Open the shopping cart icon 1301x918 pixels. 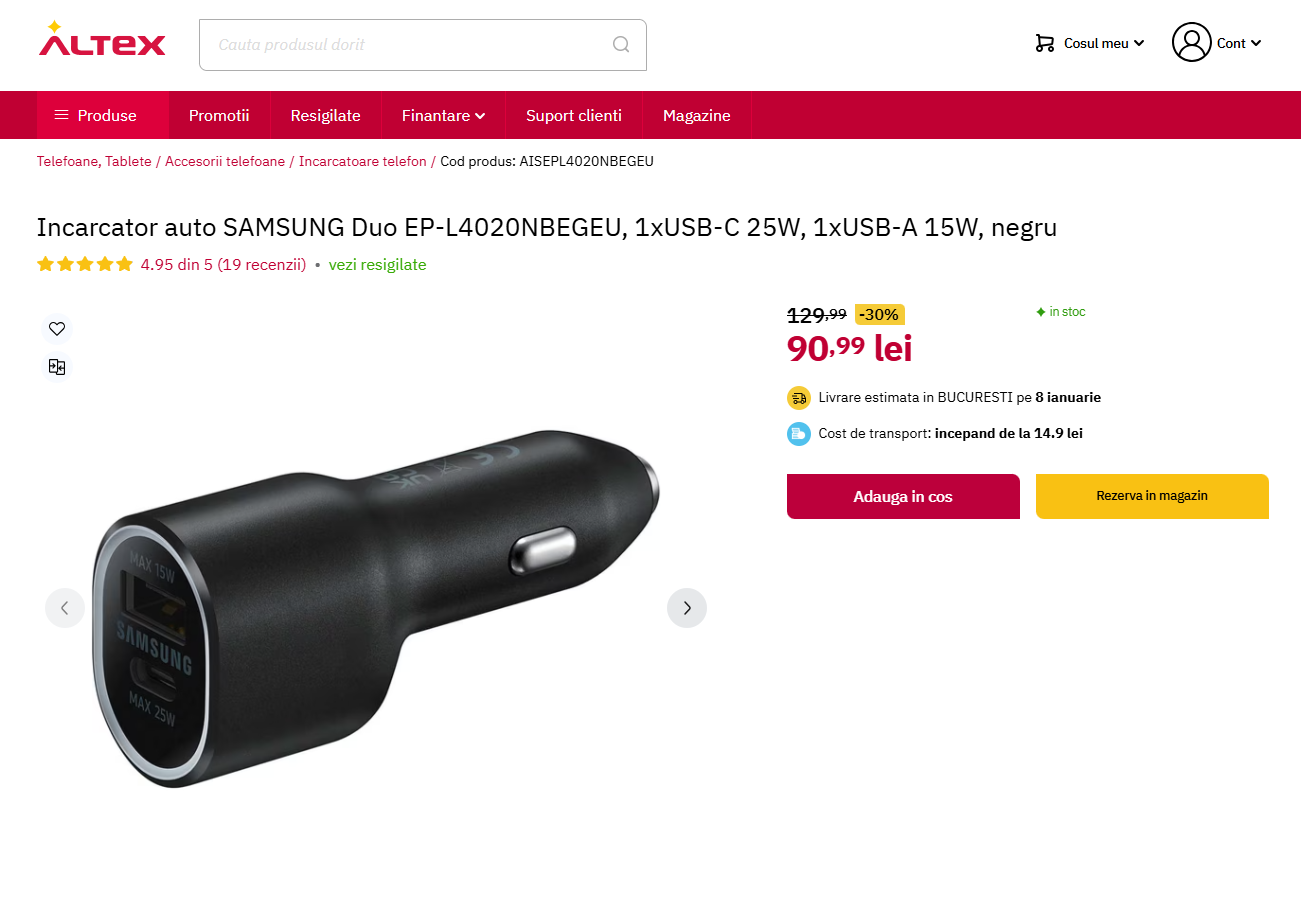1045,43
